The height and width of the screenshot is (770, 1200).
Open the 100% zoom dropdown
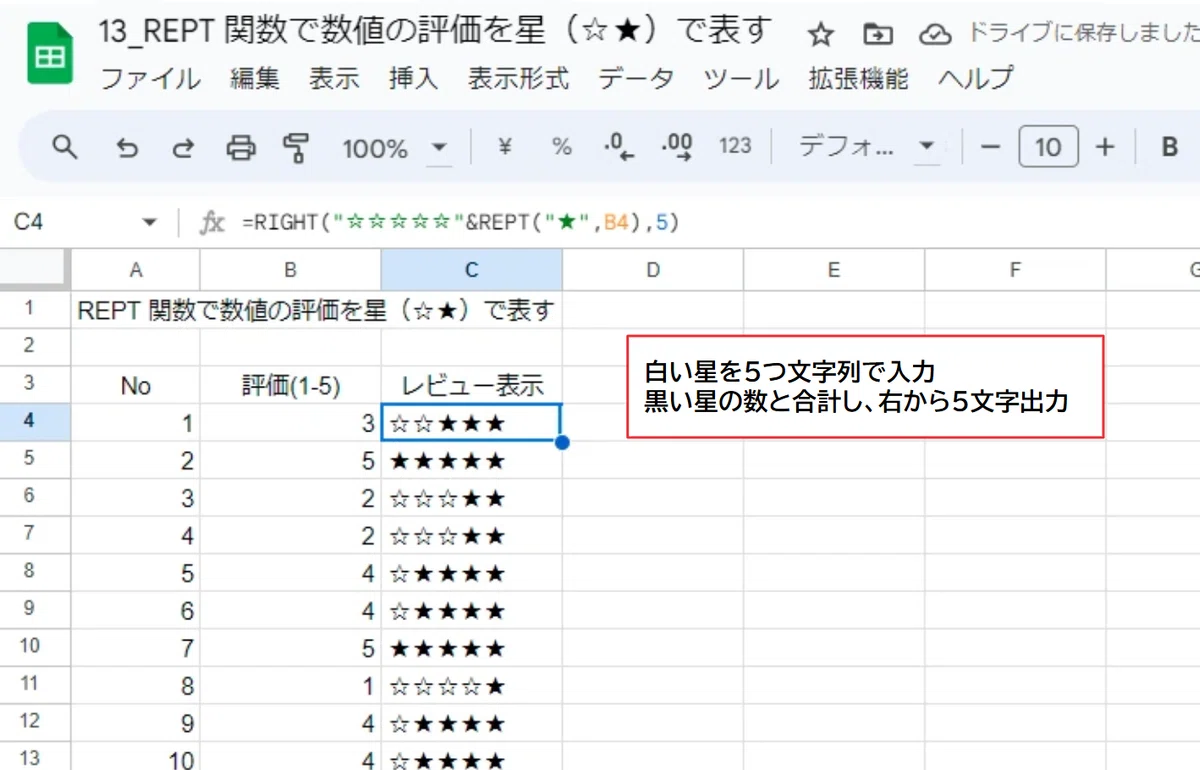396,148
